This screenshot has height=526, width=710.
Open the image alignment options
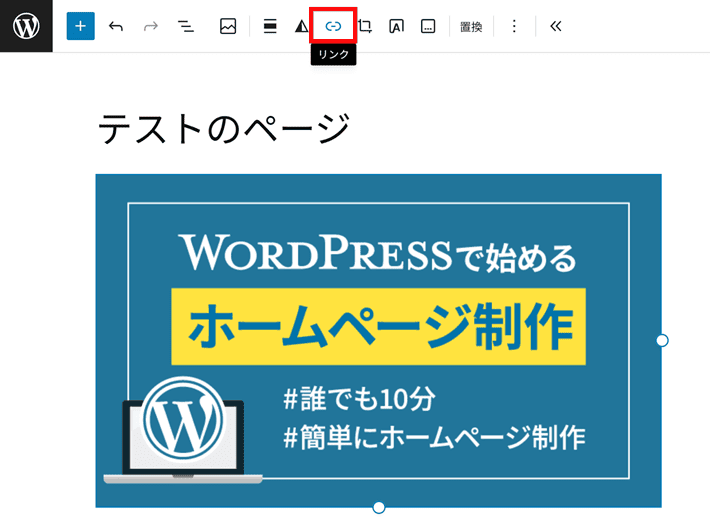pos(270,26)
